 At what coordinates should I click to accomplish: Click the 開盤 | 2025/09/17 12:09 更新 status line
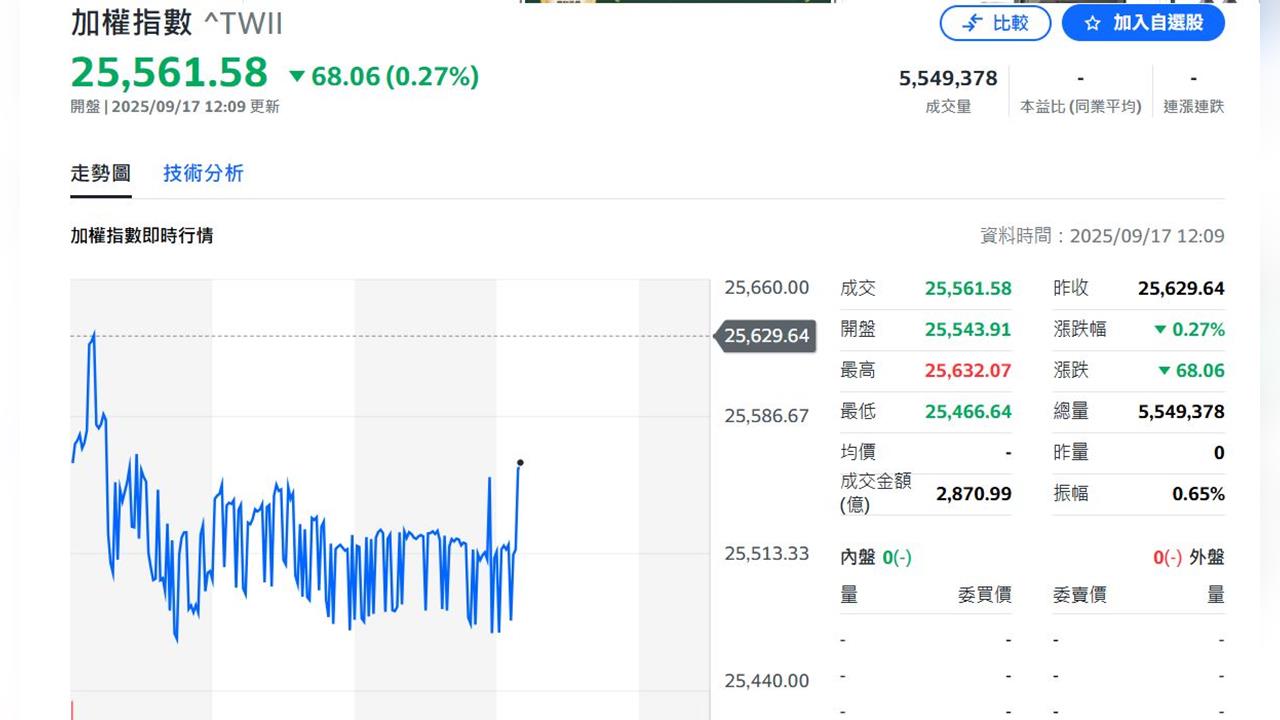pyautogui.click(x=175, y=106)
